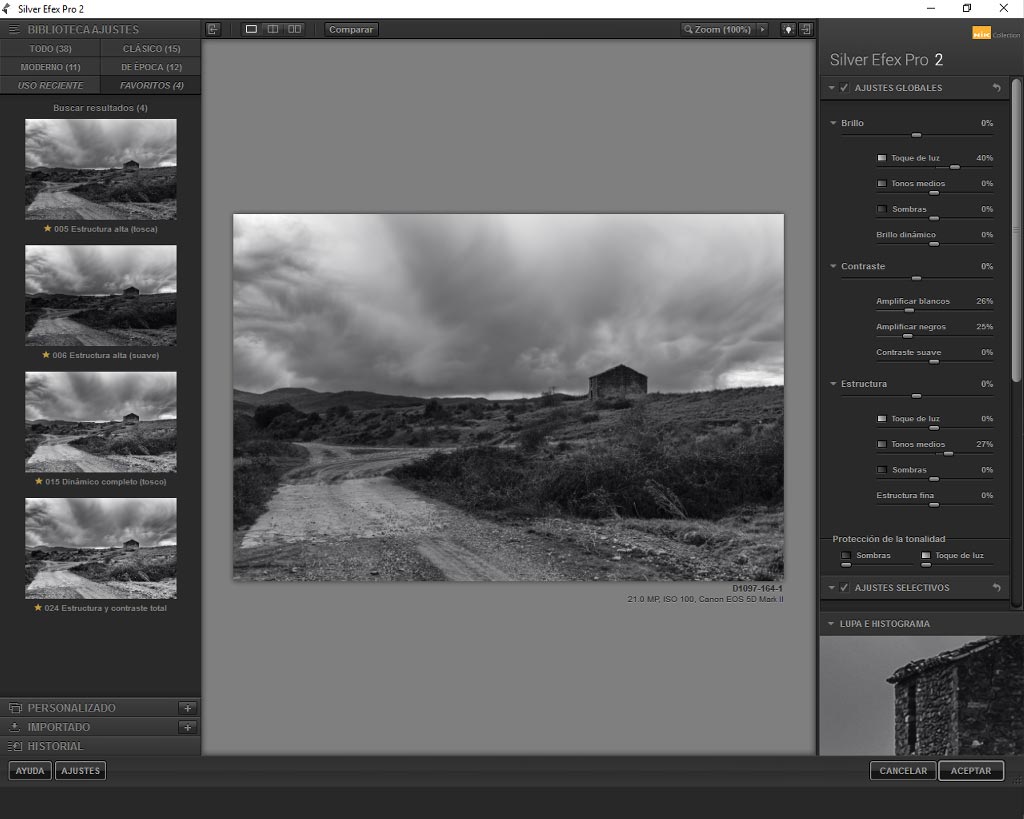Click the zoom magnifier tool
The image size is (1024, 819).
pos(688,29)
